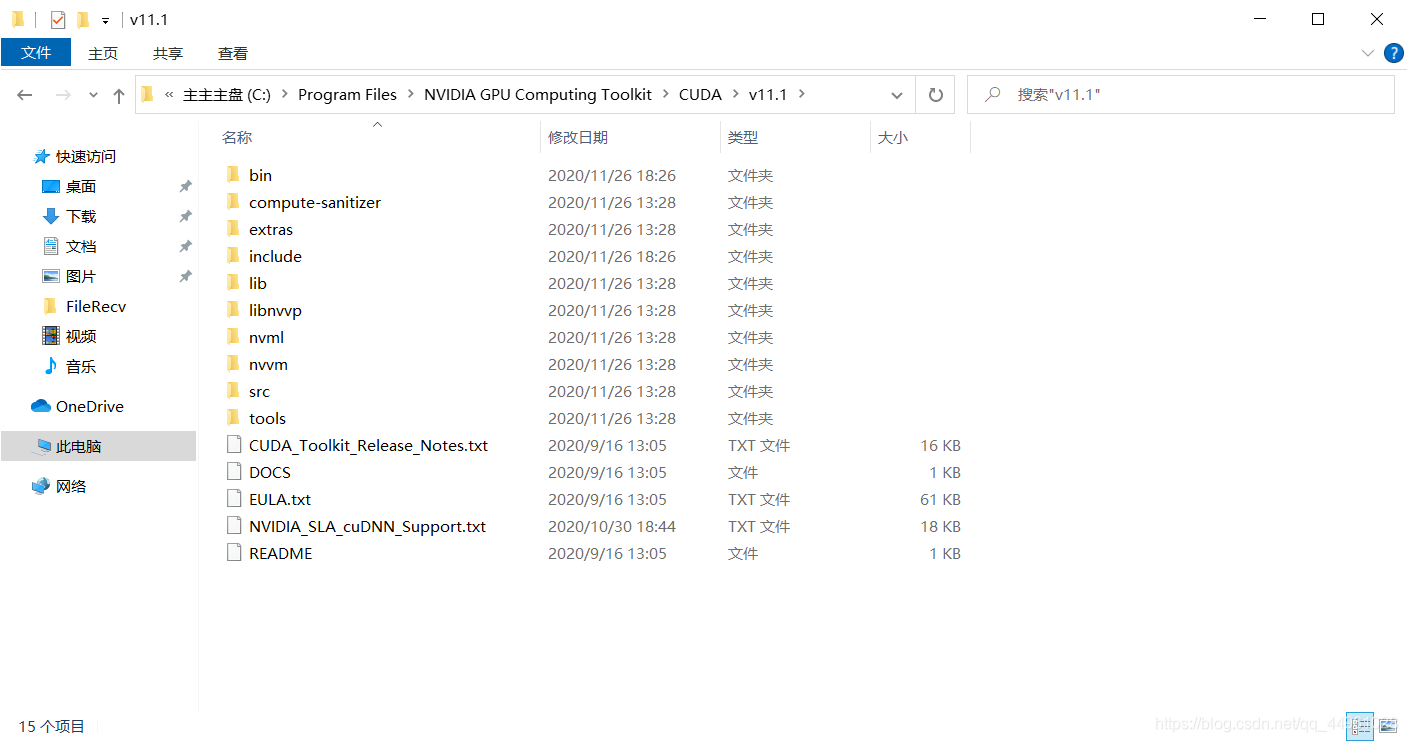
Task: Select This PC (此电脑) in sidebar
Action: pyautogui.click(x=98, y=446)
